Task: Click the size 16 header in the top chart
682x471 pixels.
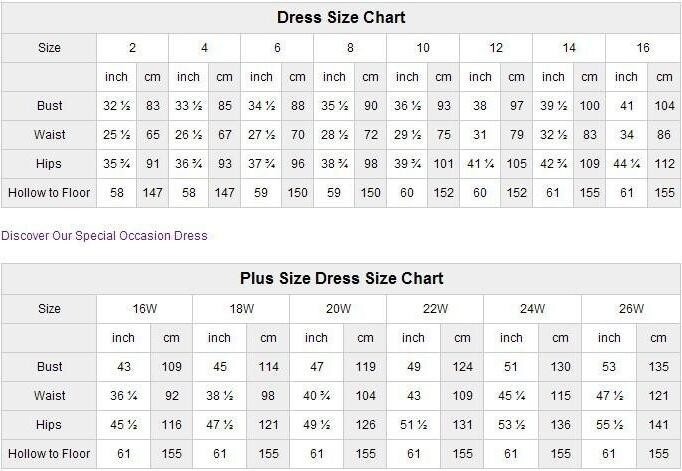Action: 642,48
